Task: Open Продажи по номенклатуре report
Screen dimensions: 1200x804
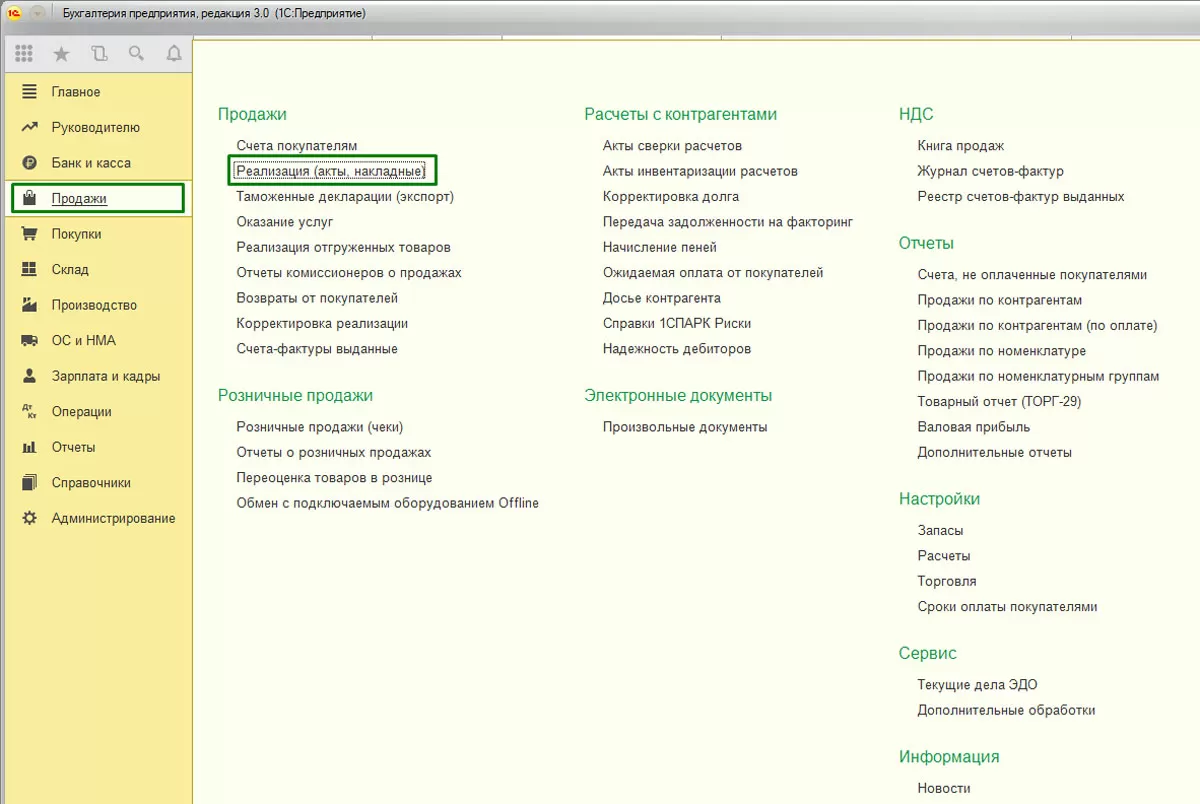Action: click(1002, 351)
